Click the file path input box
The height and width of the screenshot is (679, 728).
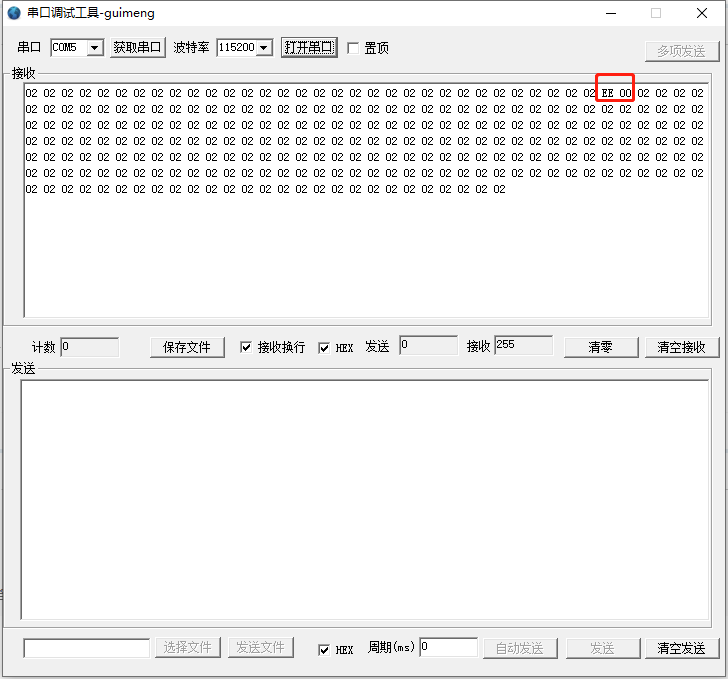point(86,648)
